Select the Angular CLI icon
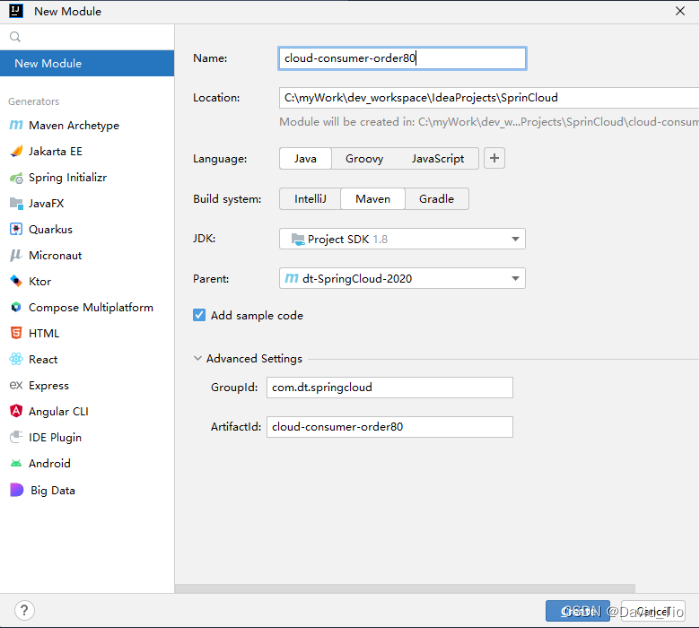Image resolution: width=699 pixels, height=628 pixels. coord(16,411)
